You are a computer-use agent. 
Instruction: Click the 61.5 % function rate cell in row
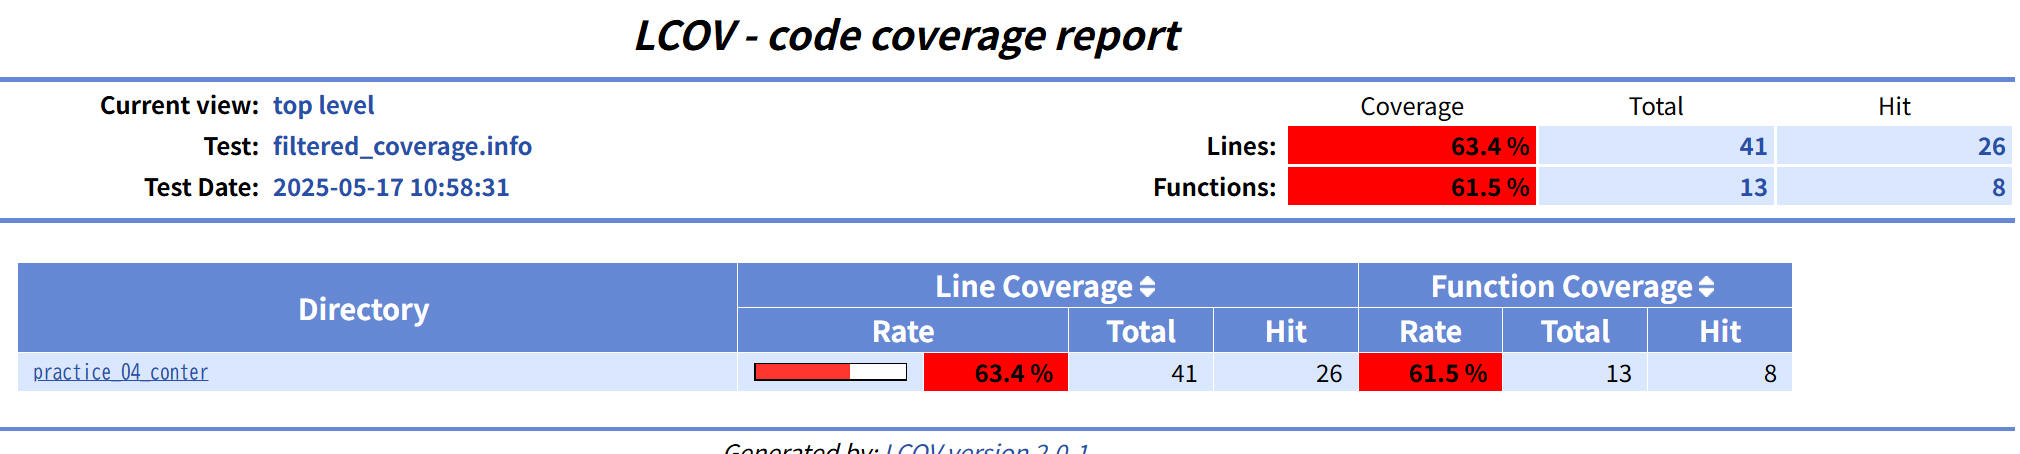(1430, 373)
